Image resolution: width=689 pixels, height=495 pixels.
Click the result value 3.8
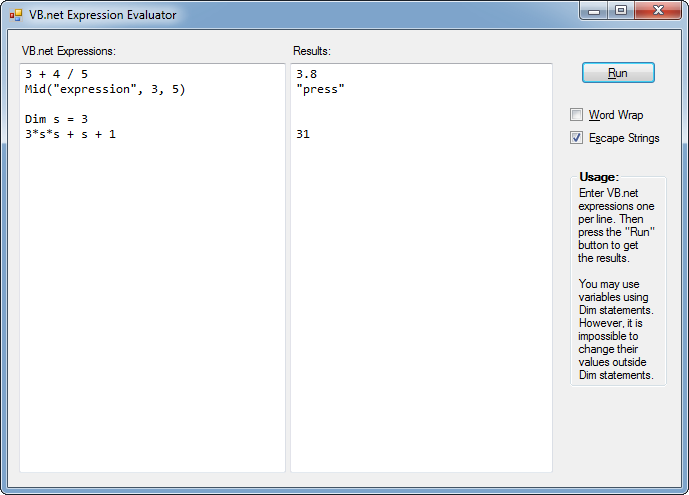tap(306, 74)
